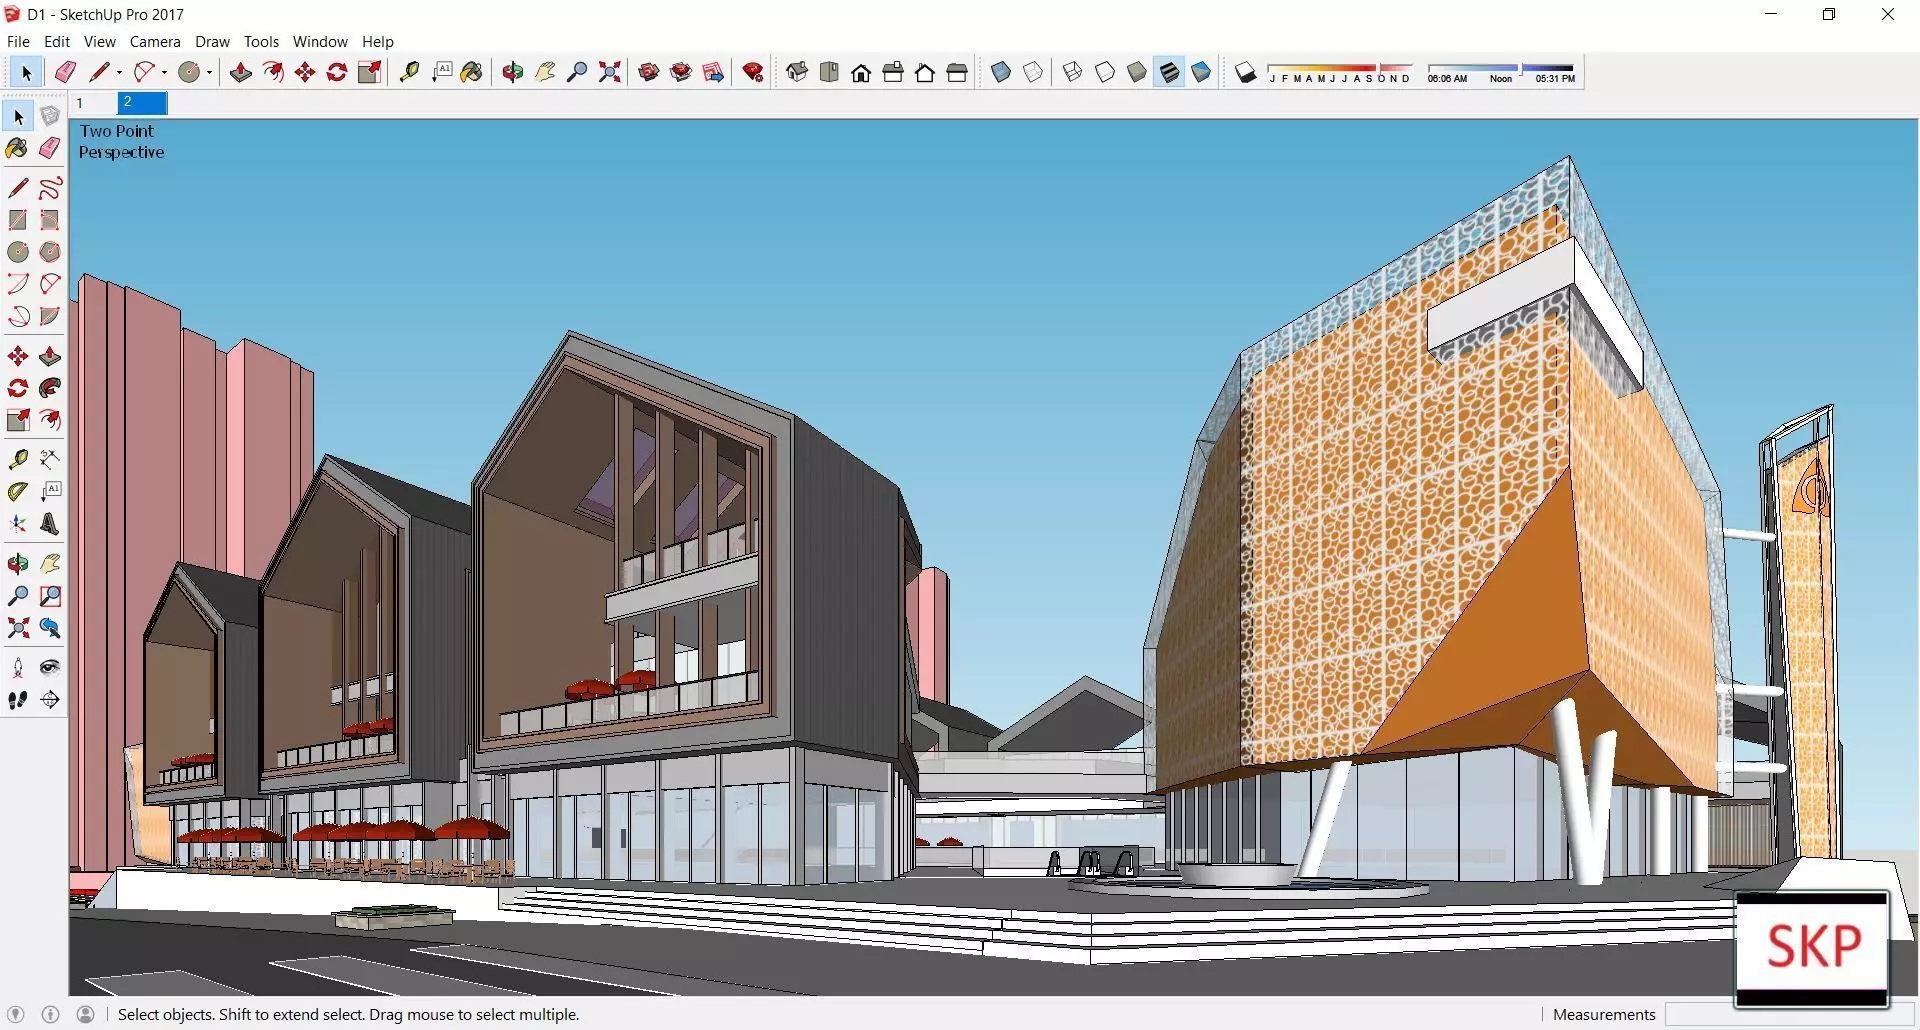
Task: Click Zoom Extents in top toolbar
Action: coord(609,72)
